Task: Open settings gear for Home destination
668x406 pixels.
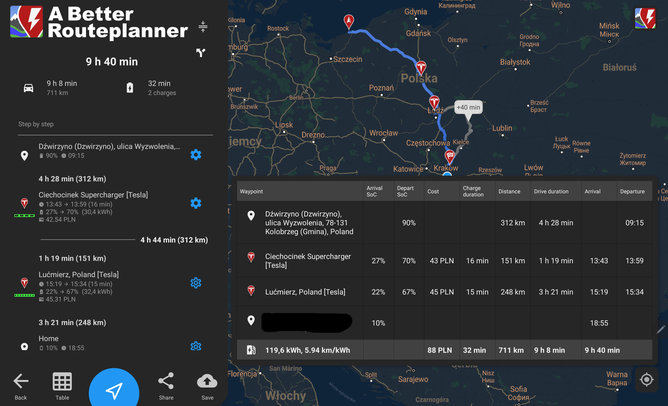Action: (x=196, y=346)
